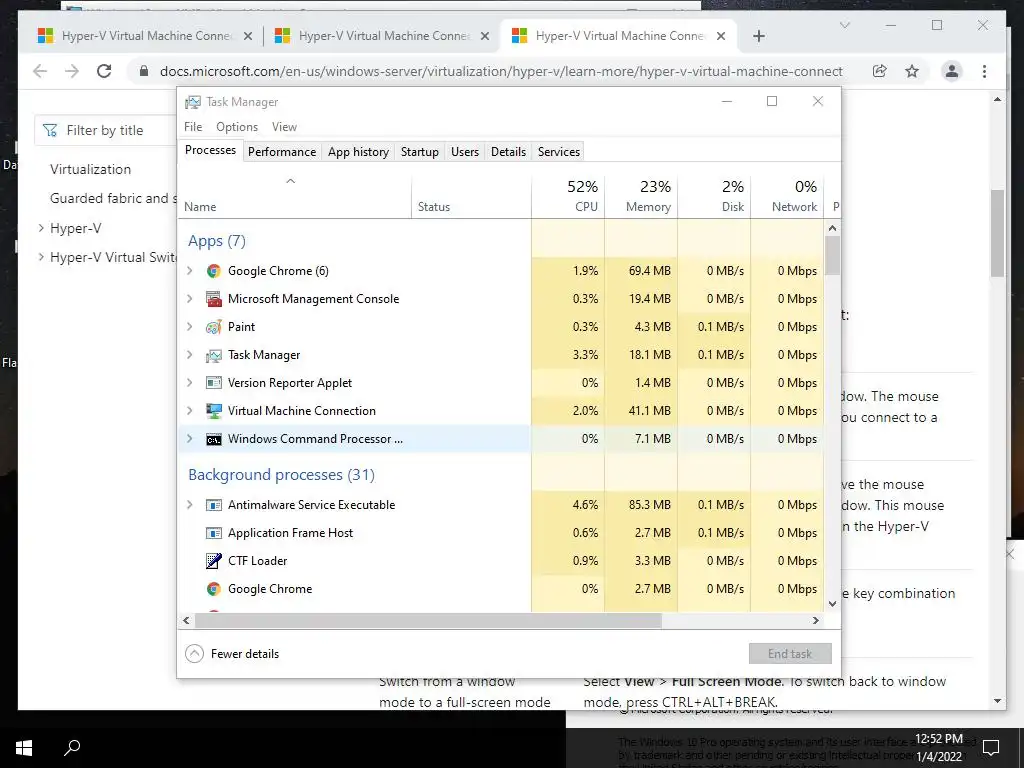Click the Antimalware Service Executable icon
1024x768 pixels.
tap(214, 505)
